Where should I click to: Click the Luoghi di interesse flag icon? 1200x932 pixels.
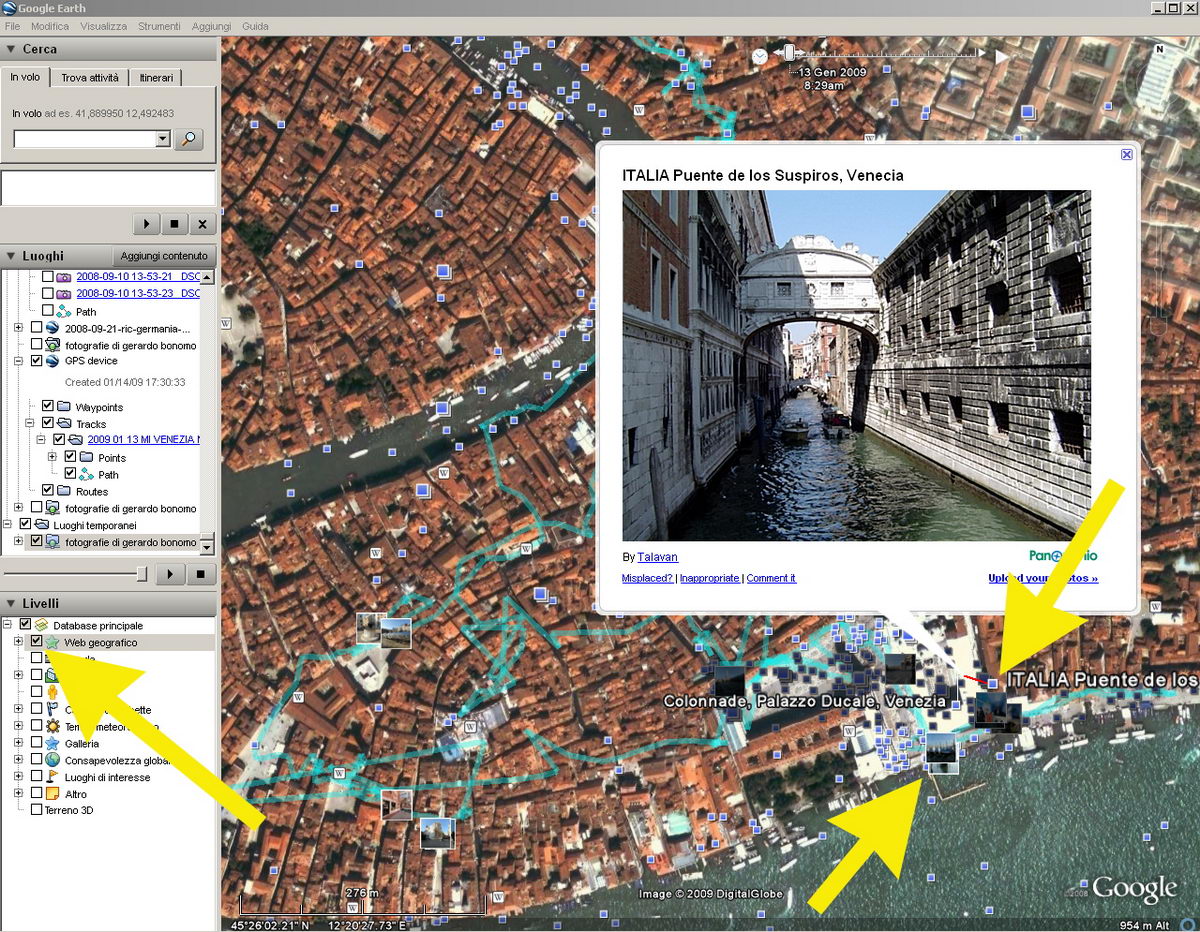pyautogui.click(x=53, y=777)
